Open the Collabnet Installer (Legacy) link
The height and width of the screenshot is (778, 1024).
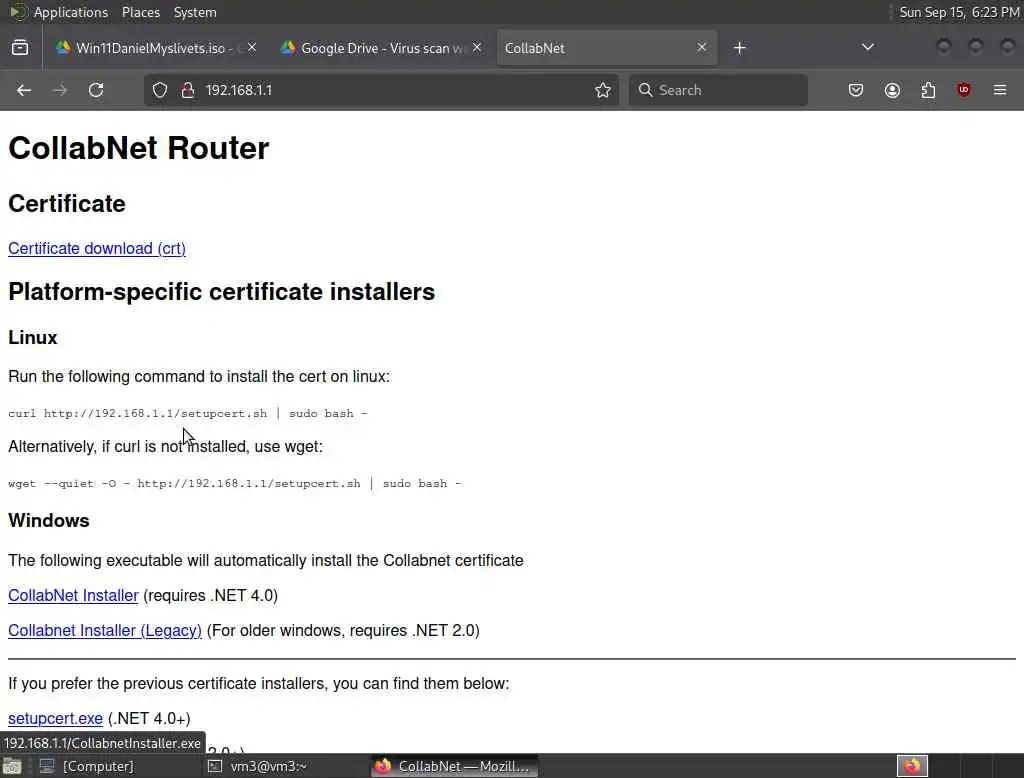click(105, 630)
